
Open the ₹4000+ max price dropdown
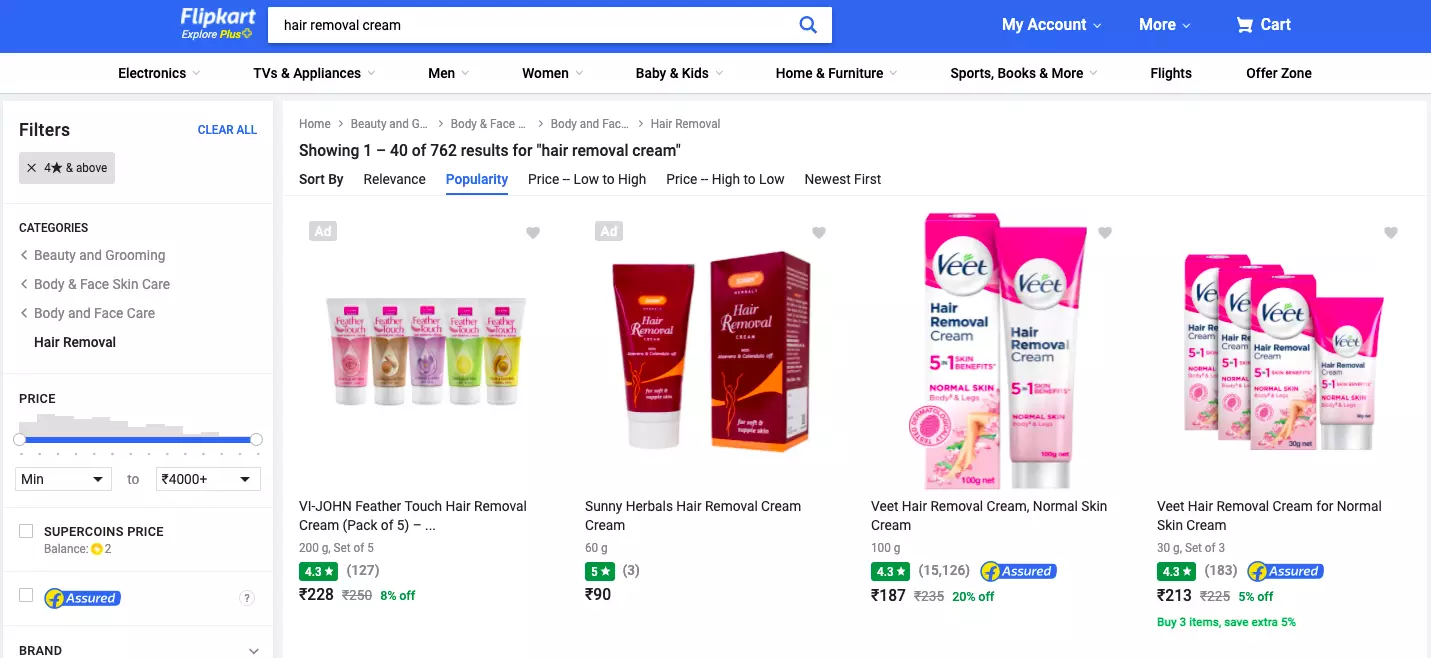pyautogui.click(x=208, y=479)
